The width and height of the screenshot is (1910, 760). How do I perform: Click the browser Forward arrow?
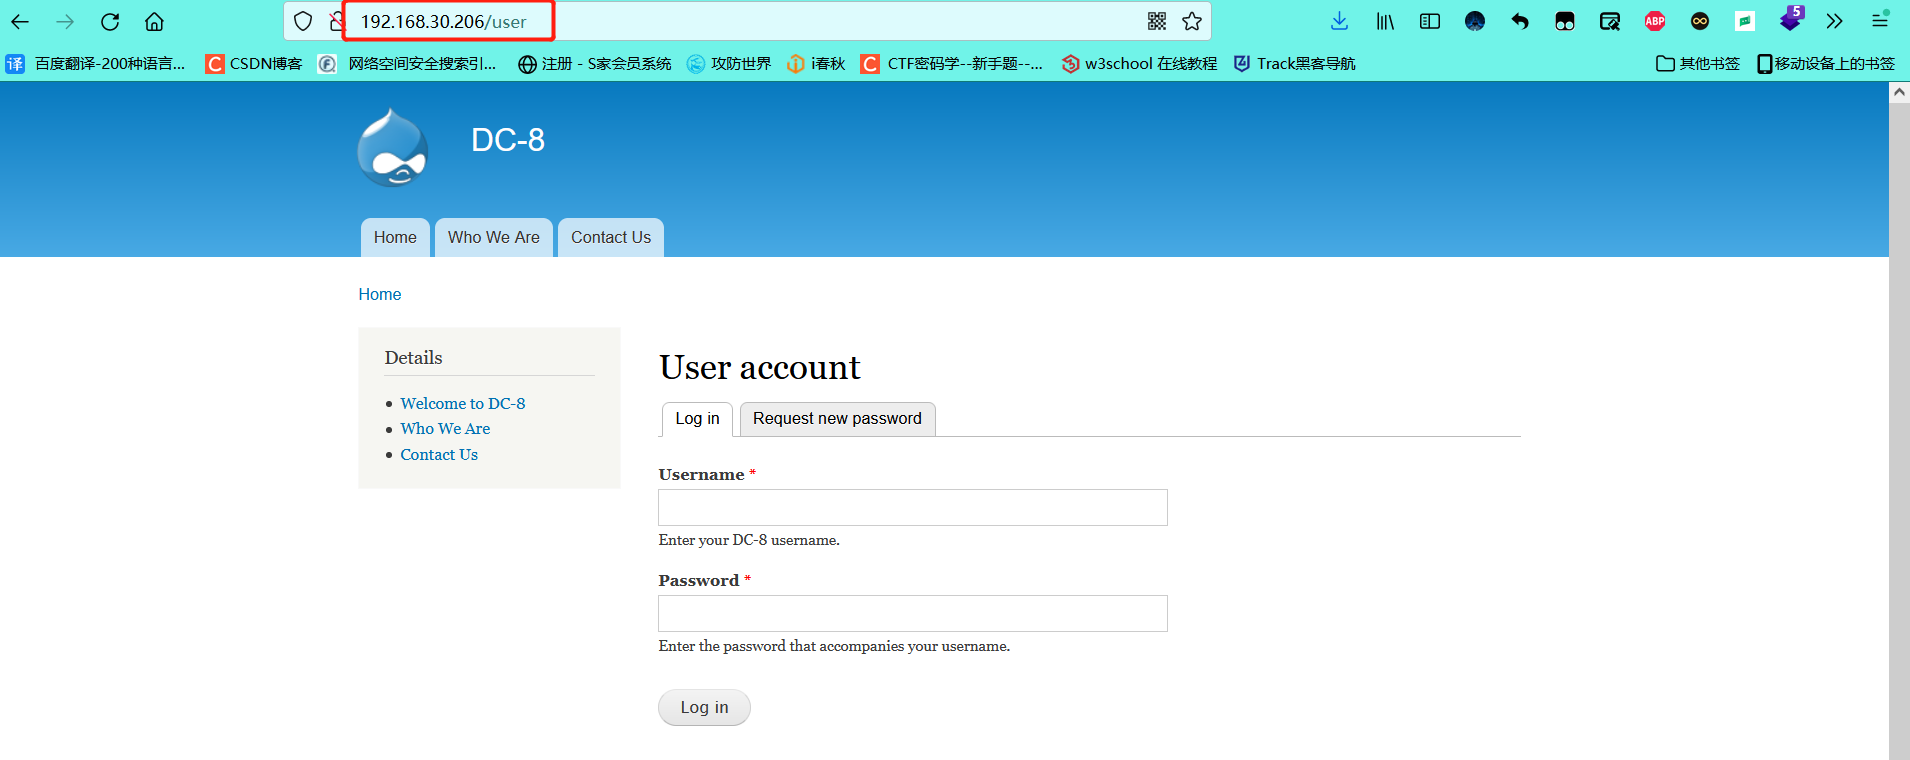(x=65, y=21)
